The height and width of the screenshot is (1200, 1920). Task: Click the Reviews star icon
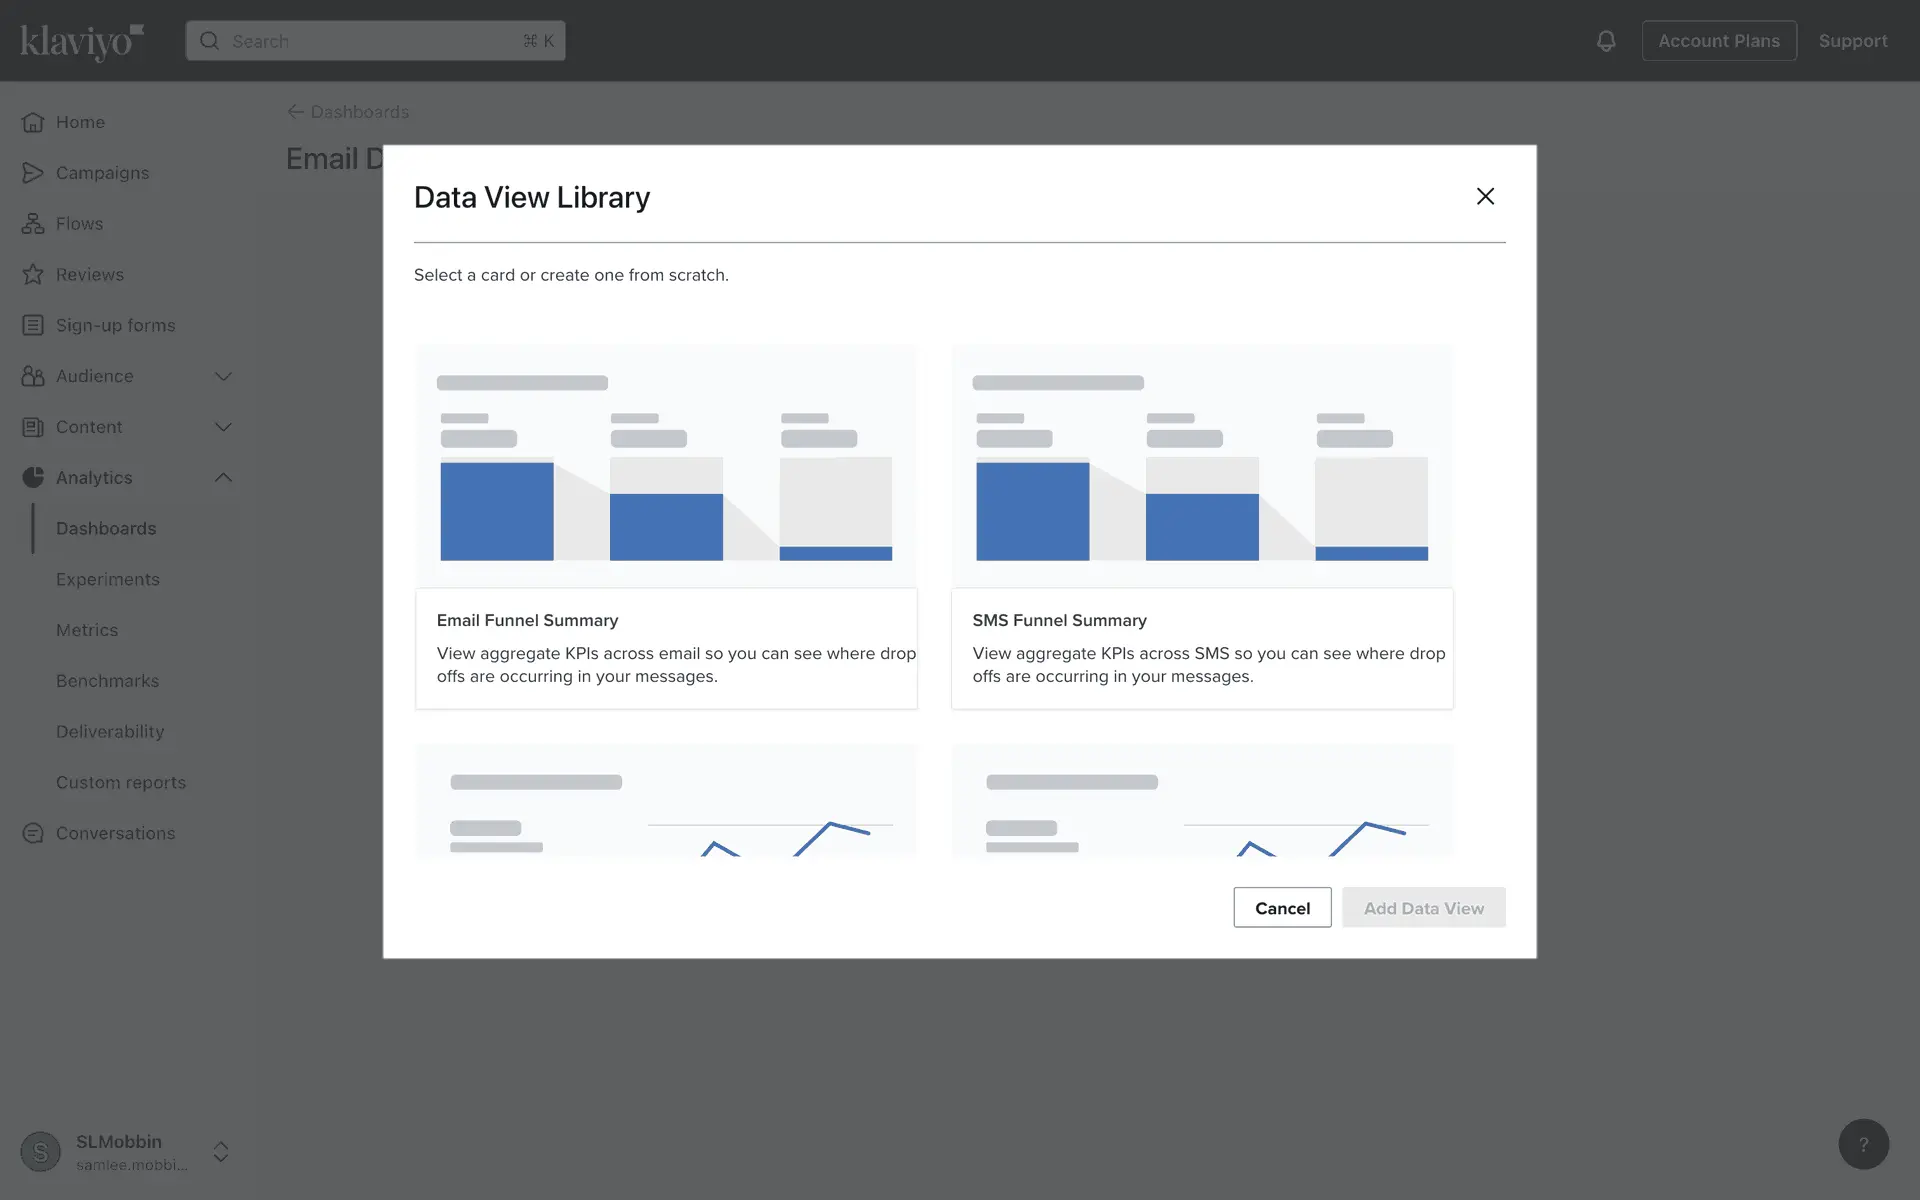(33, 275)
